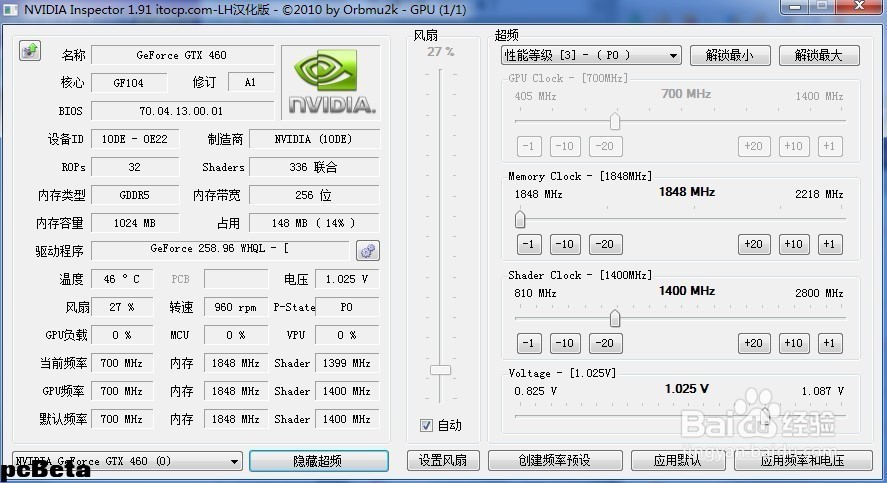Click the 内存带宽 value 256 位

[314, 195]
